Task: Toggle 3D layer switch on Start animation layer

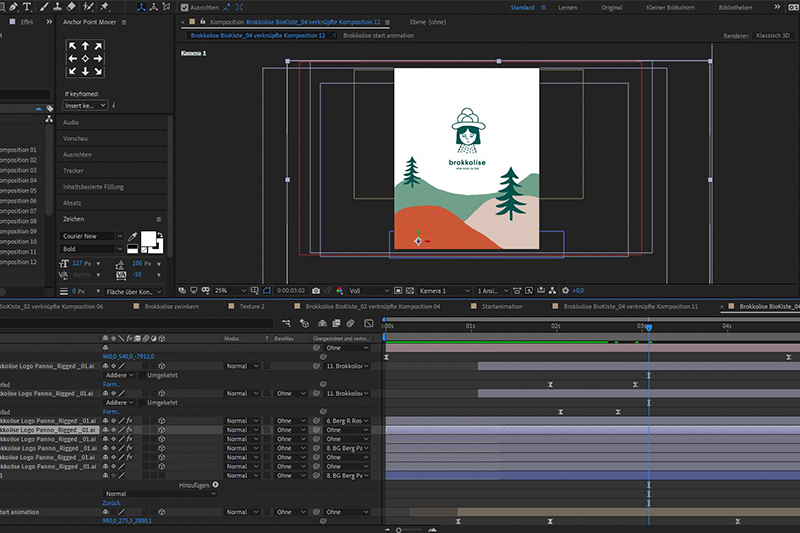Action: click(x=161, y=512)
